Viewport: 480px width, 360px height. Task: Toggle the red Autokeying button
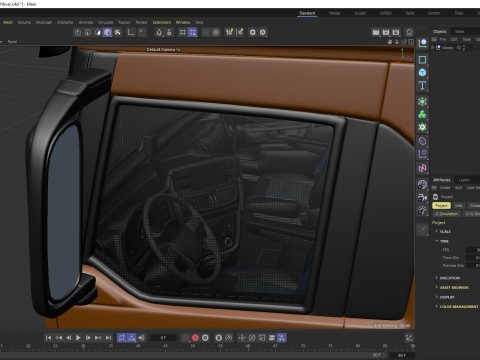click(195, 338)
